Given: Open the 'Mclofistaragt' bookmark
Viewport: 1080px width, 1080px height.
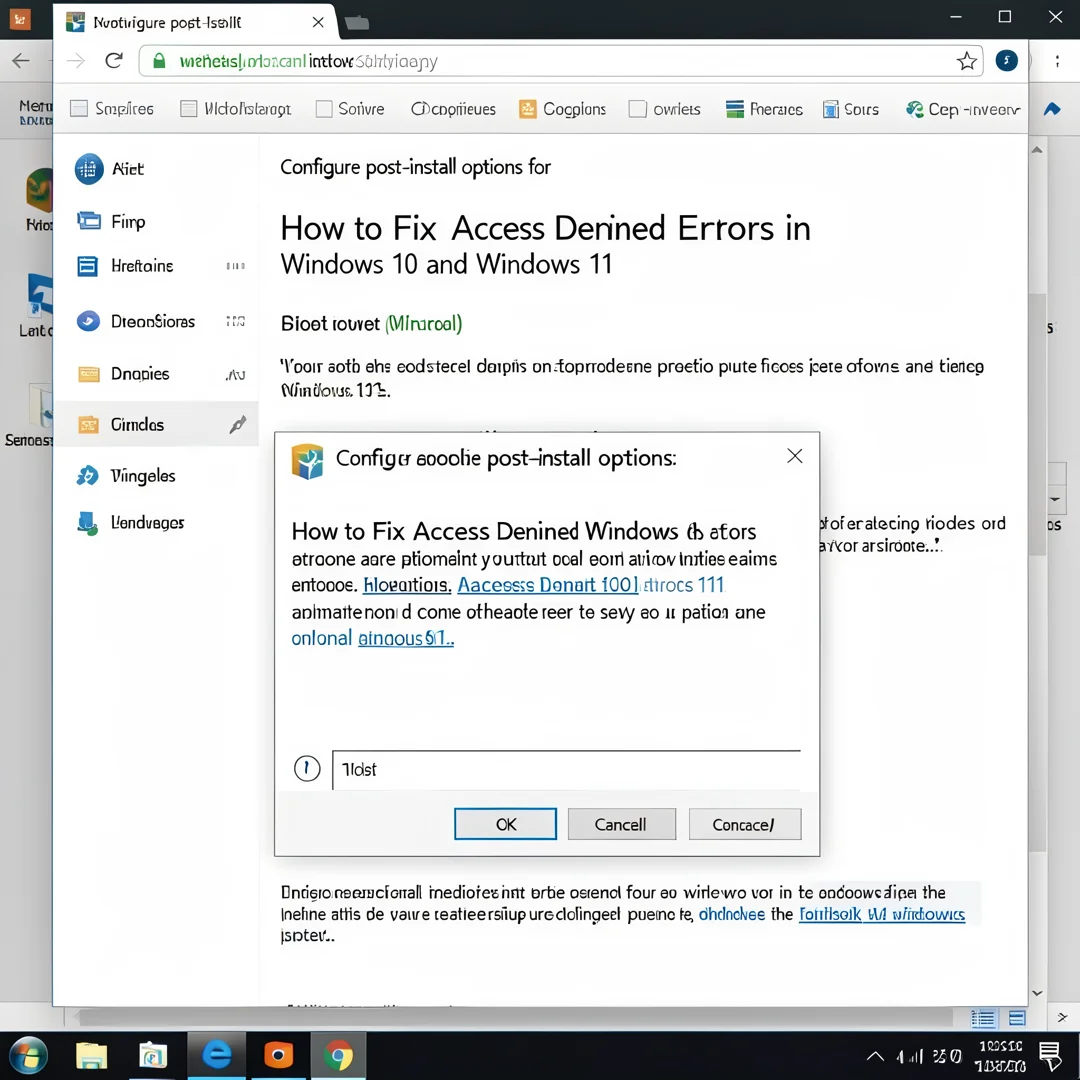Looking at the screenshot, I should pyautogui.click(x=236, y=109).
